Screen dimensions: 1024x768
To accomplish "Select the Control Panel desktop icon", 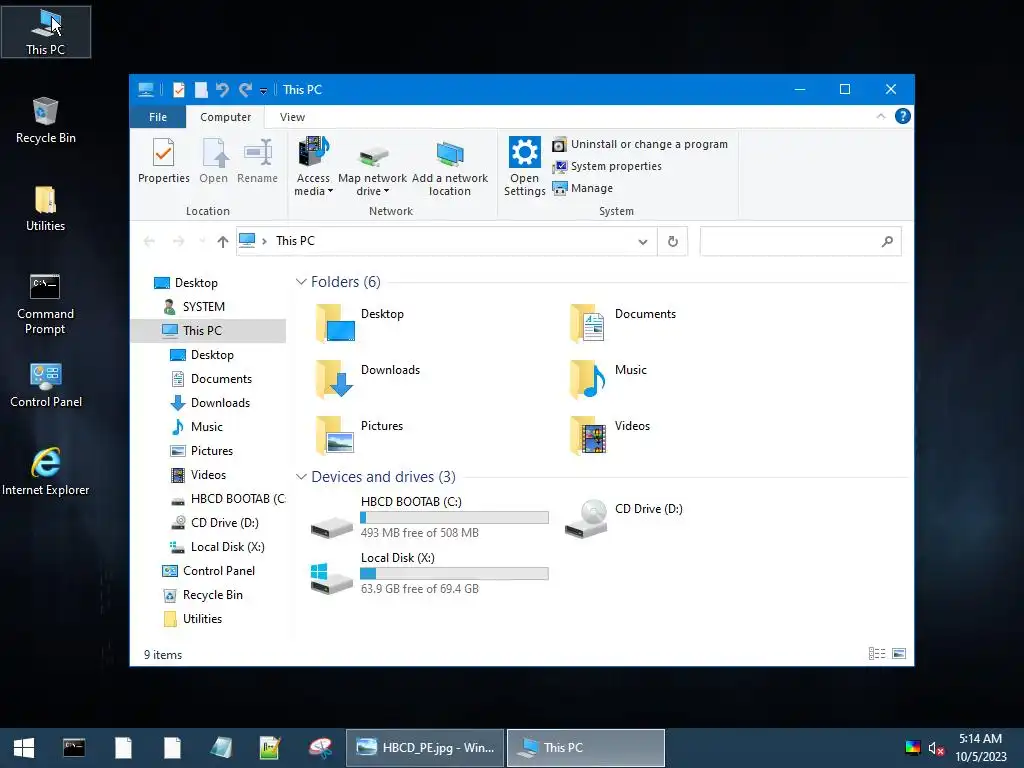I will 46,385.
